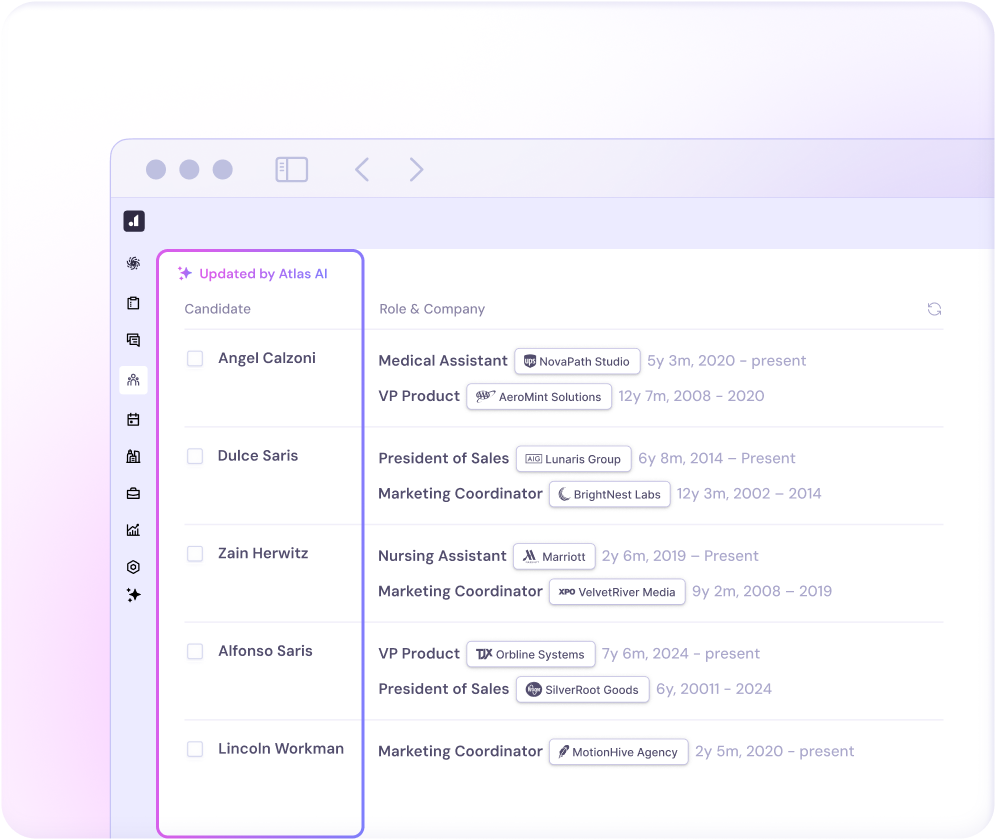Image resolution: width=996 pixels, height=840 pixels.
Task: Open the companies building icon in sidebar
Action: (x=133, y=456)
